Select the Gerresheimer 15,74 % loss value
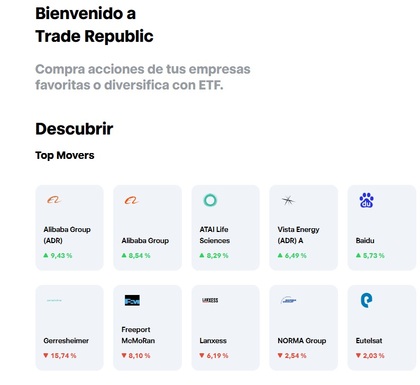The height and width of the screenshot is (385, 420). click(x=60, y=356)
